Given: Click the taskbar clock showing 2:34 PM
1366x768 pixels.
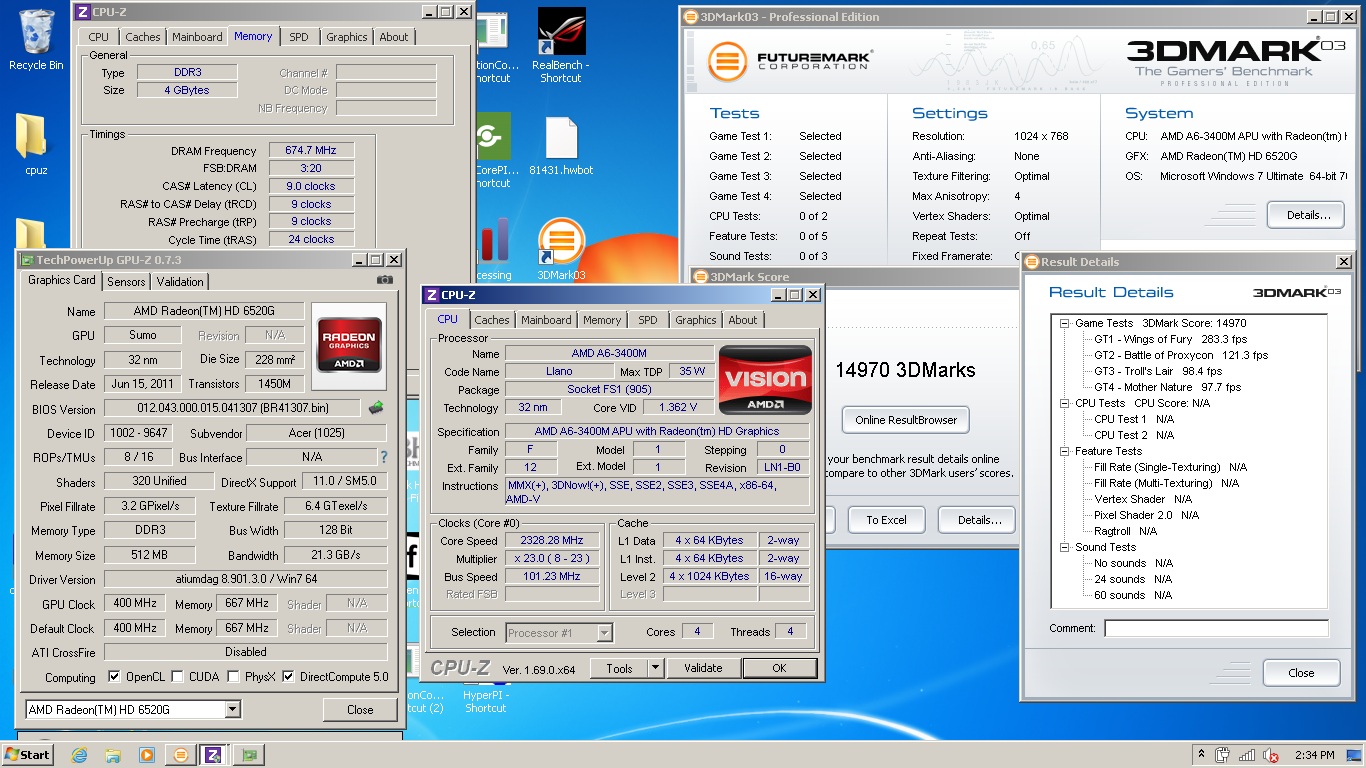Looking at the screenshot, I should pos(1313,755).
